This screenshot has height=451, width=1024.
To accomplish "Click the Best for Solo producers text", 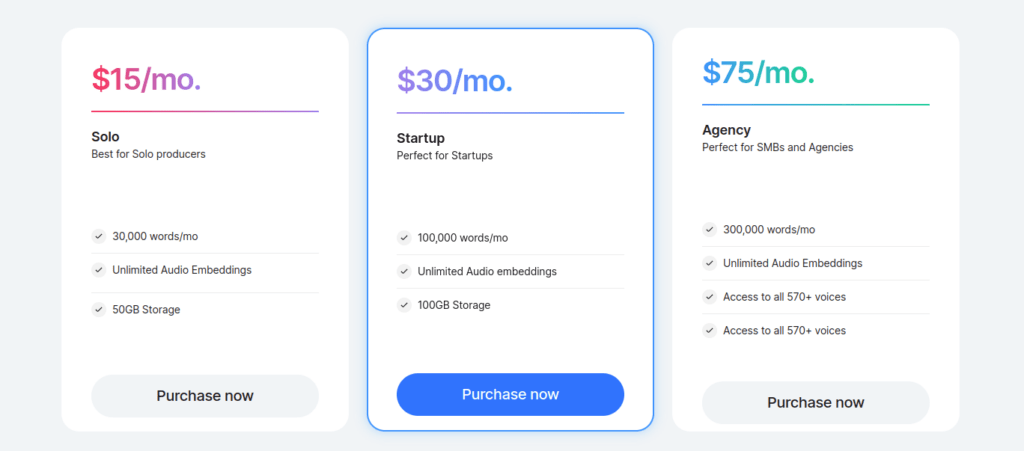I will click(148, 155).
